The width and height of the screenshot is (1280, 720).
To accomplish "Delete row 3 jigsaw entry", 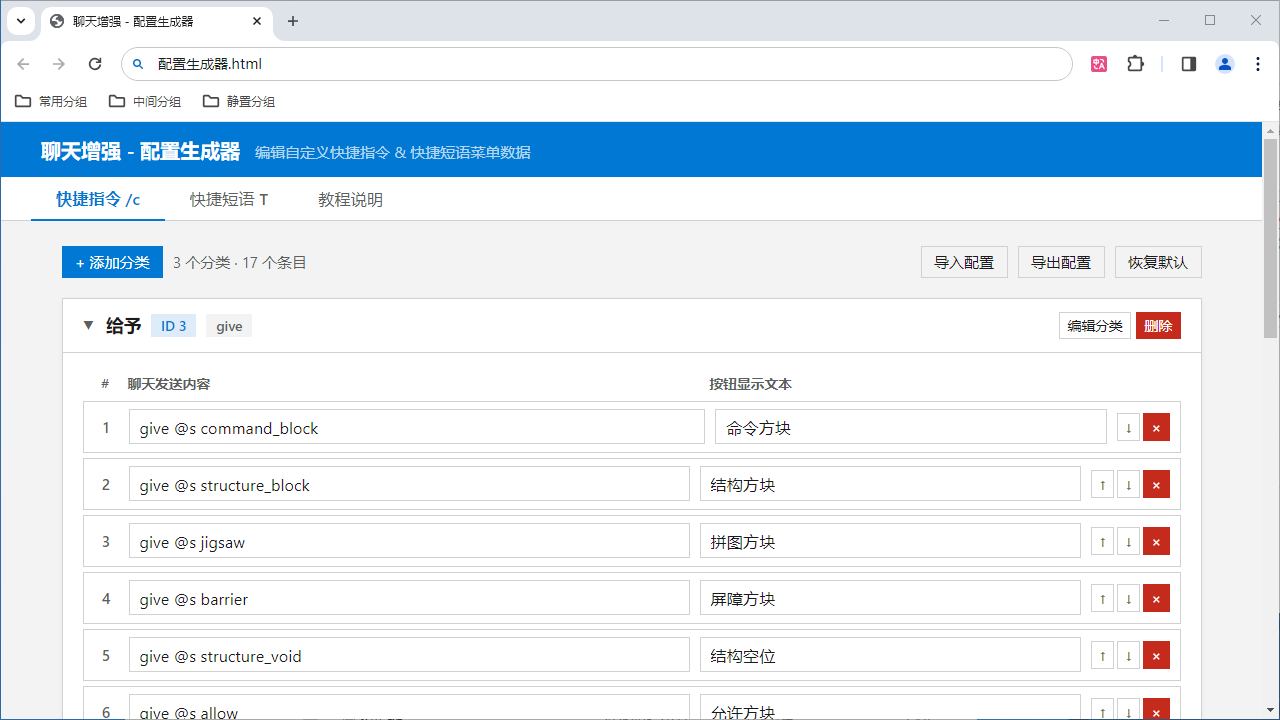I will (1156, 541).
